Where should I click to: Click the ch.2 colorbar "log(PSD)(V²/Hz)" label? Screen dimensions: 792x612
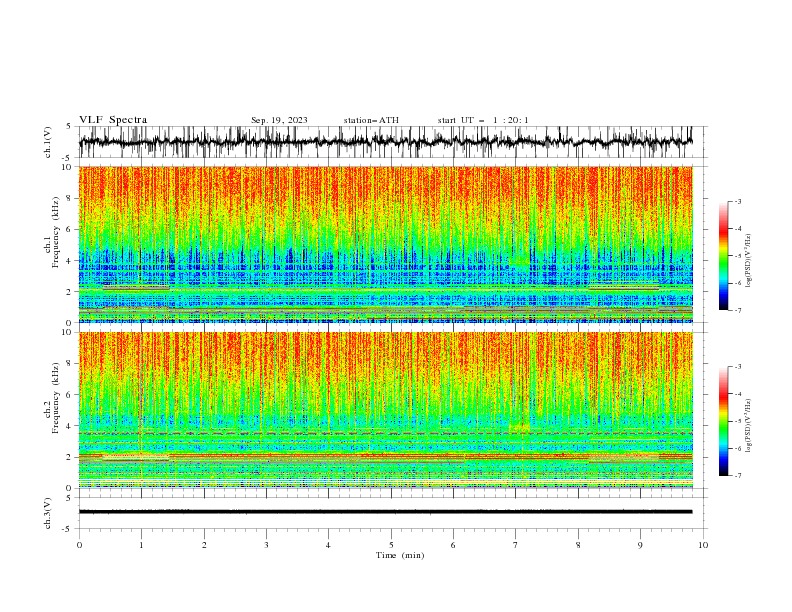coord(749,425)
